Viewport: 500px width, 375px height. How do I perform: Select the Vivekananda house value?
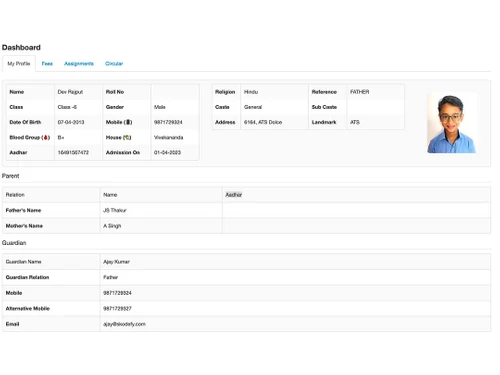click(168, 137)
